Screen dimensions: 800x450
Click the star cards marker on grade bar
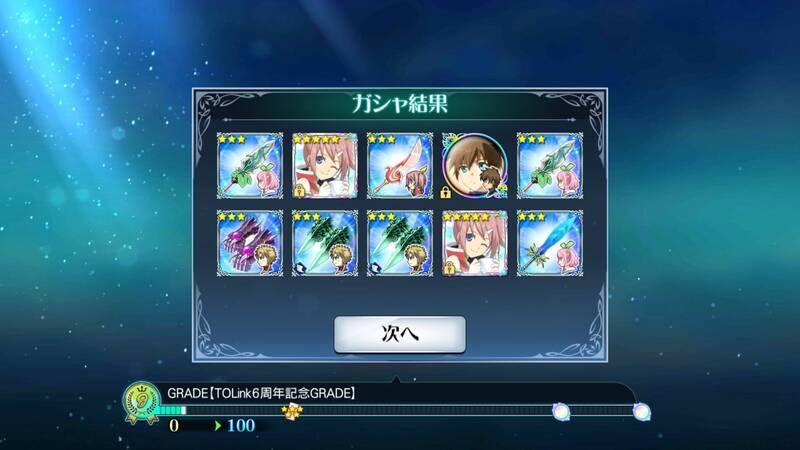click(x=292, y=411)
